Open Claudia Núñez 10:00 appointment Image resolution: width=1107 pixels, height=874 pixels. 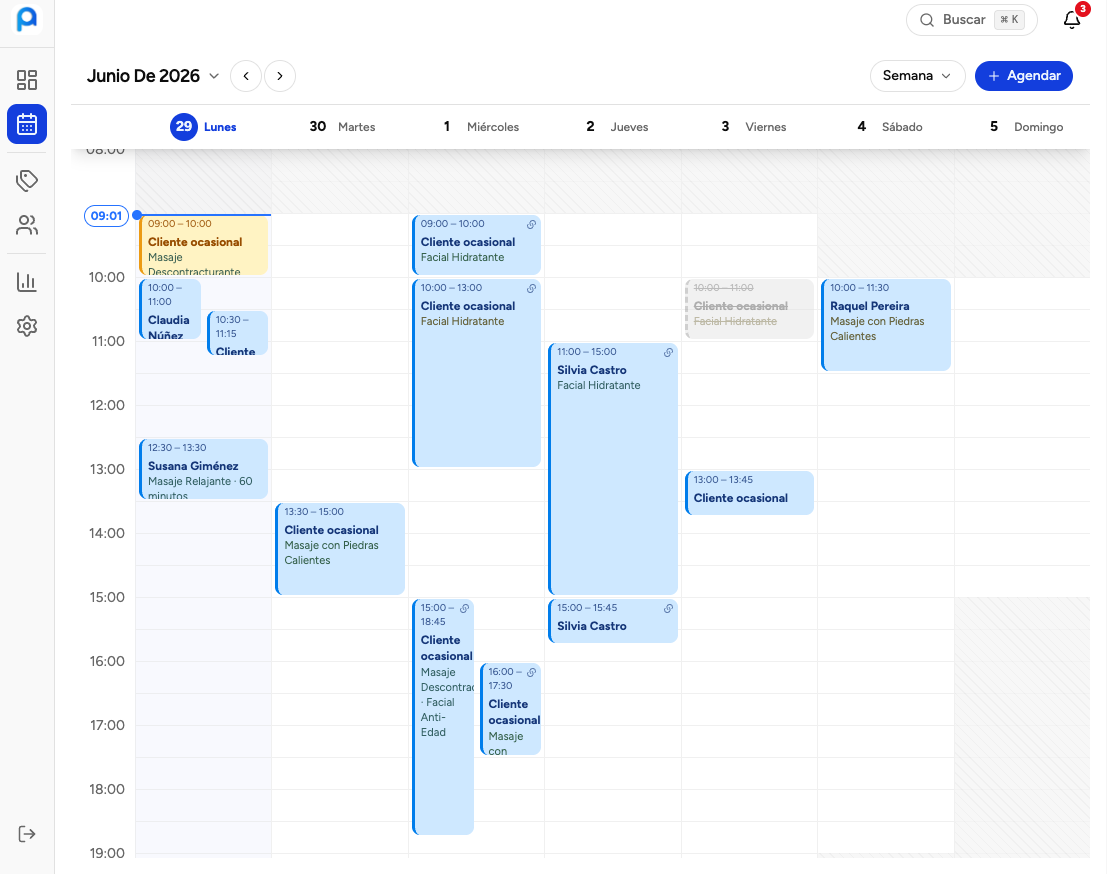170,309
